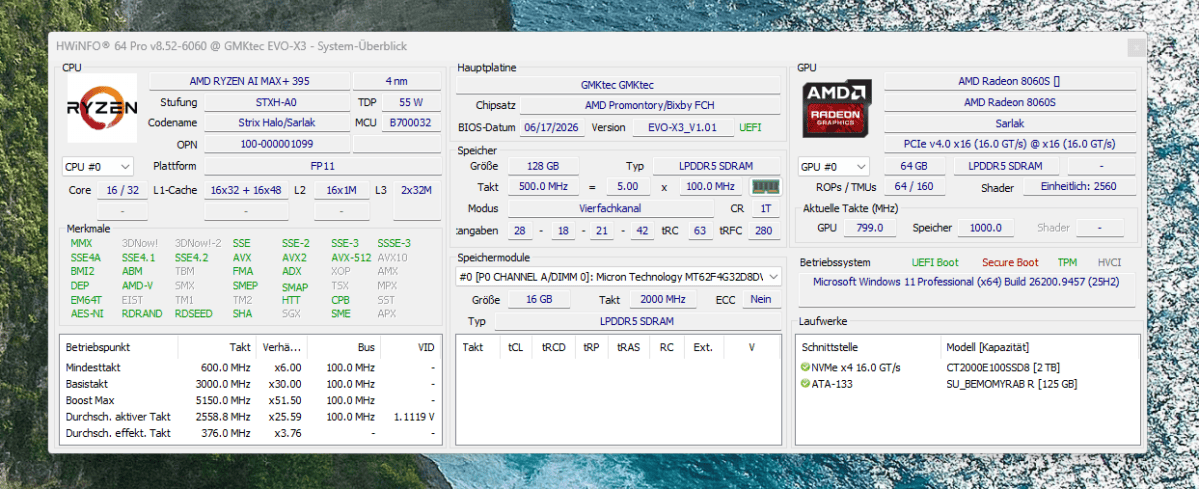
Task: Click the green status icon for NVMe drive
Action: point(805,367)
